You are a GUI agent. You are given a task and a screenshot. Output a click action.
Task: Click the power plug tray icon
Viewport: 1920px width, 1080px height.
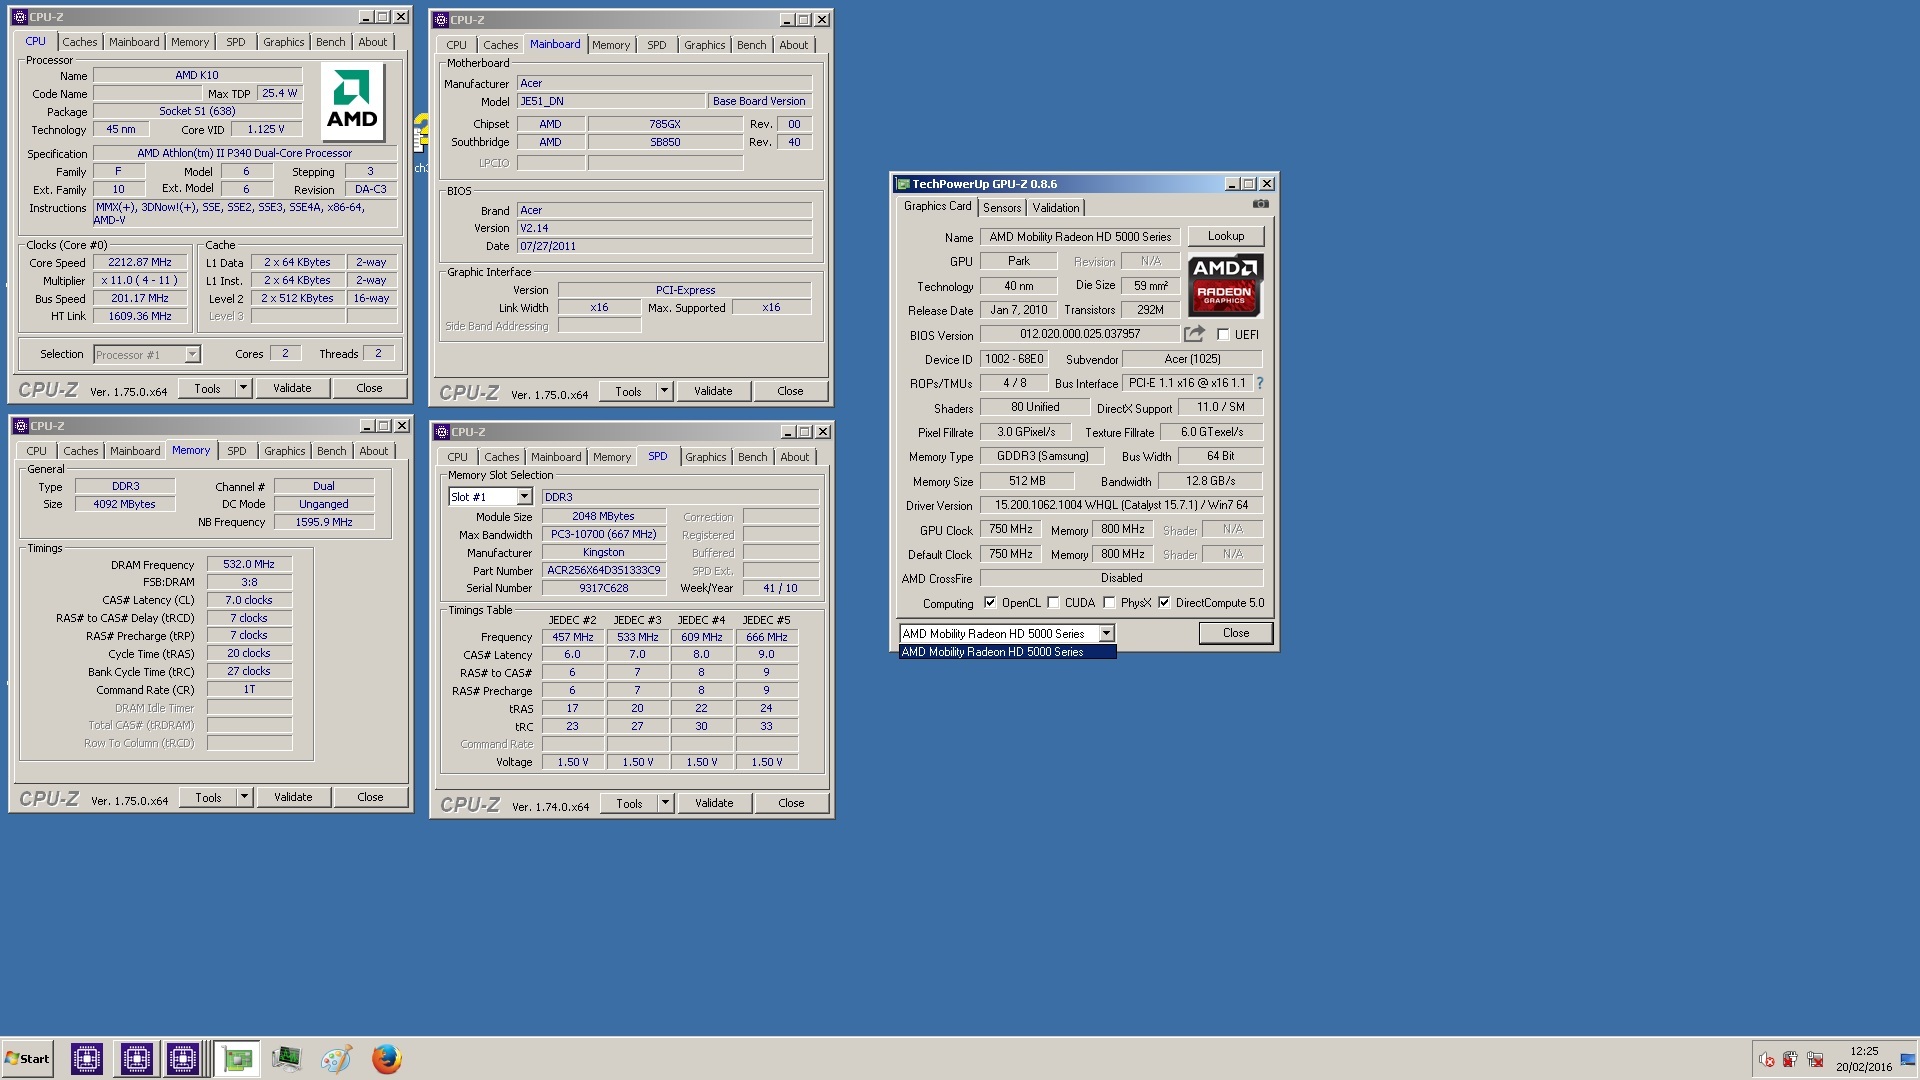pyautogui.click(x=1790, y=1060)
